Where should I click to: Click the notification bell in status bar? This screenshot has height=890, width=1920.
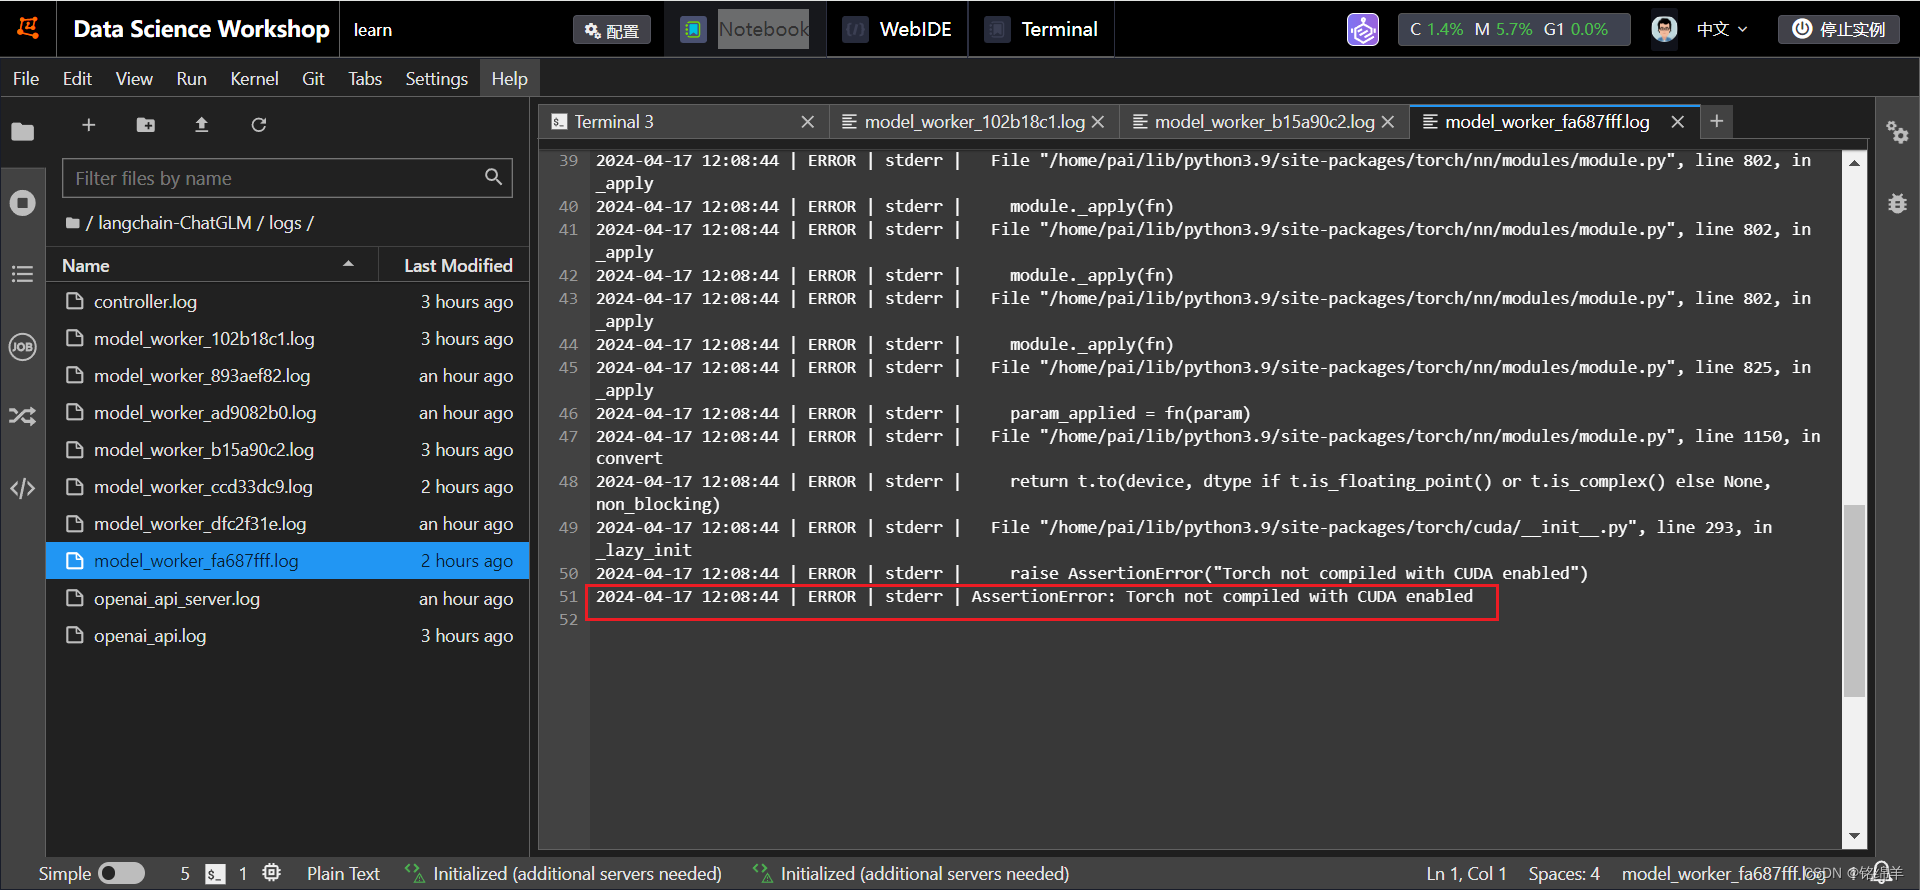[x=1881, y=873]
